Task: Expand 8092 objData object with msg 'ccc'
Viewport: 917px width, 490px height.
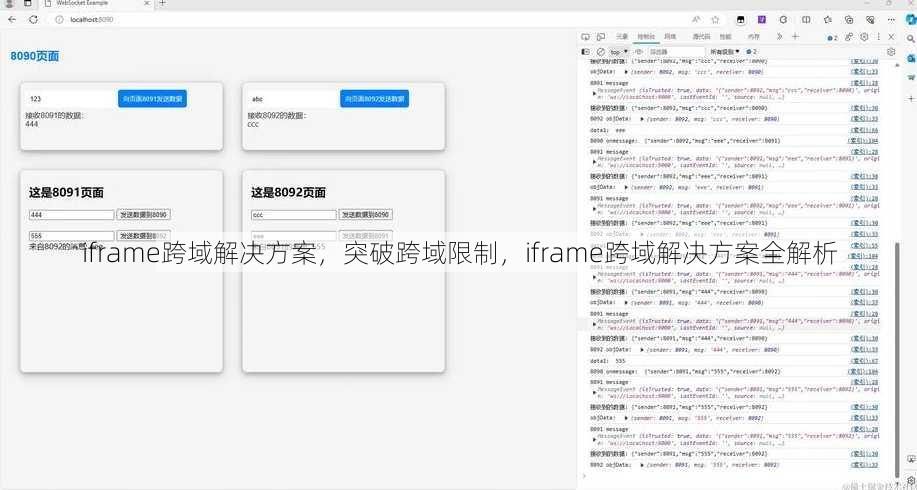Action: coord(643,119)
